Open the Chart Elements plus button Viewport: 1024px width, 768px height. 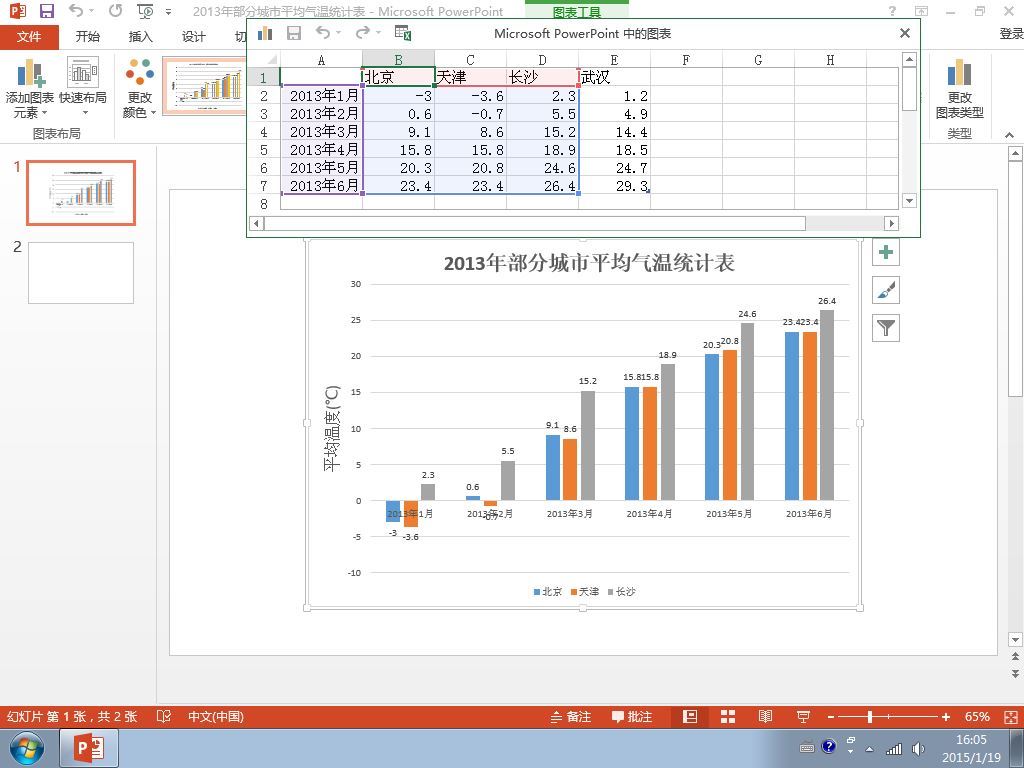point(886,252)
